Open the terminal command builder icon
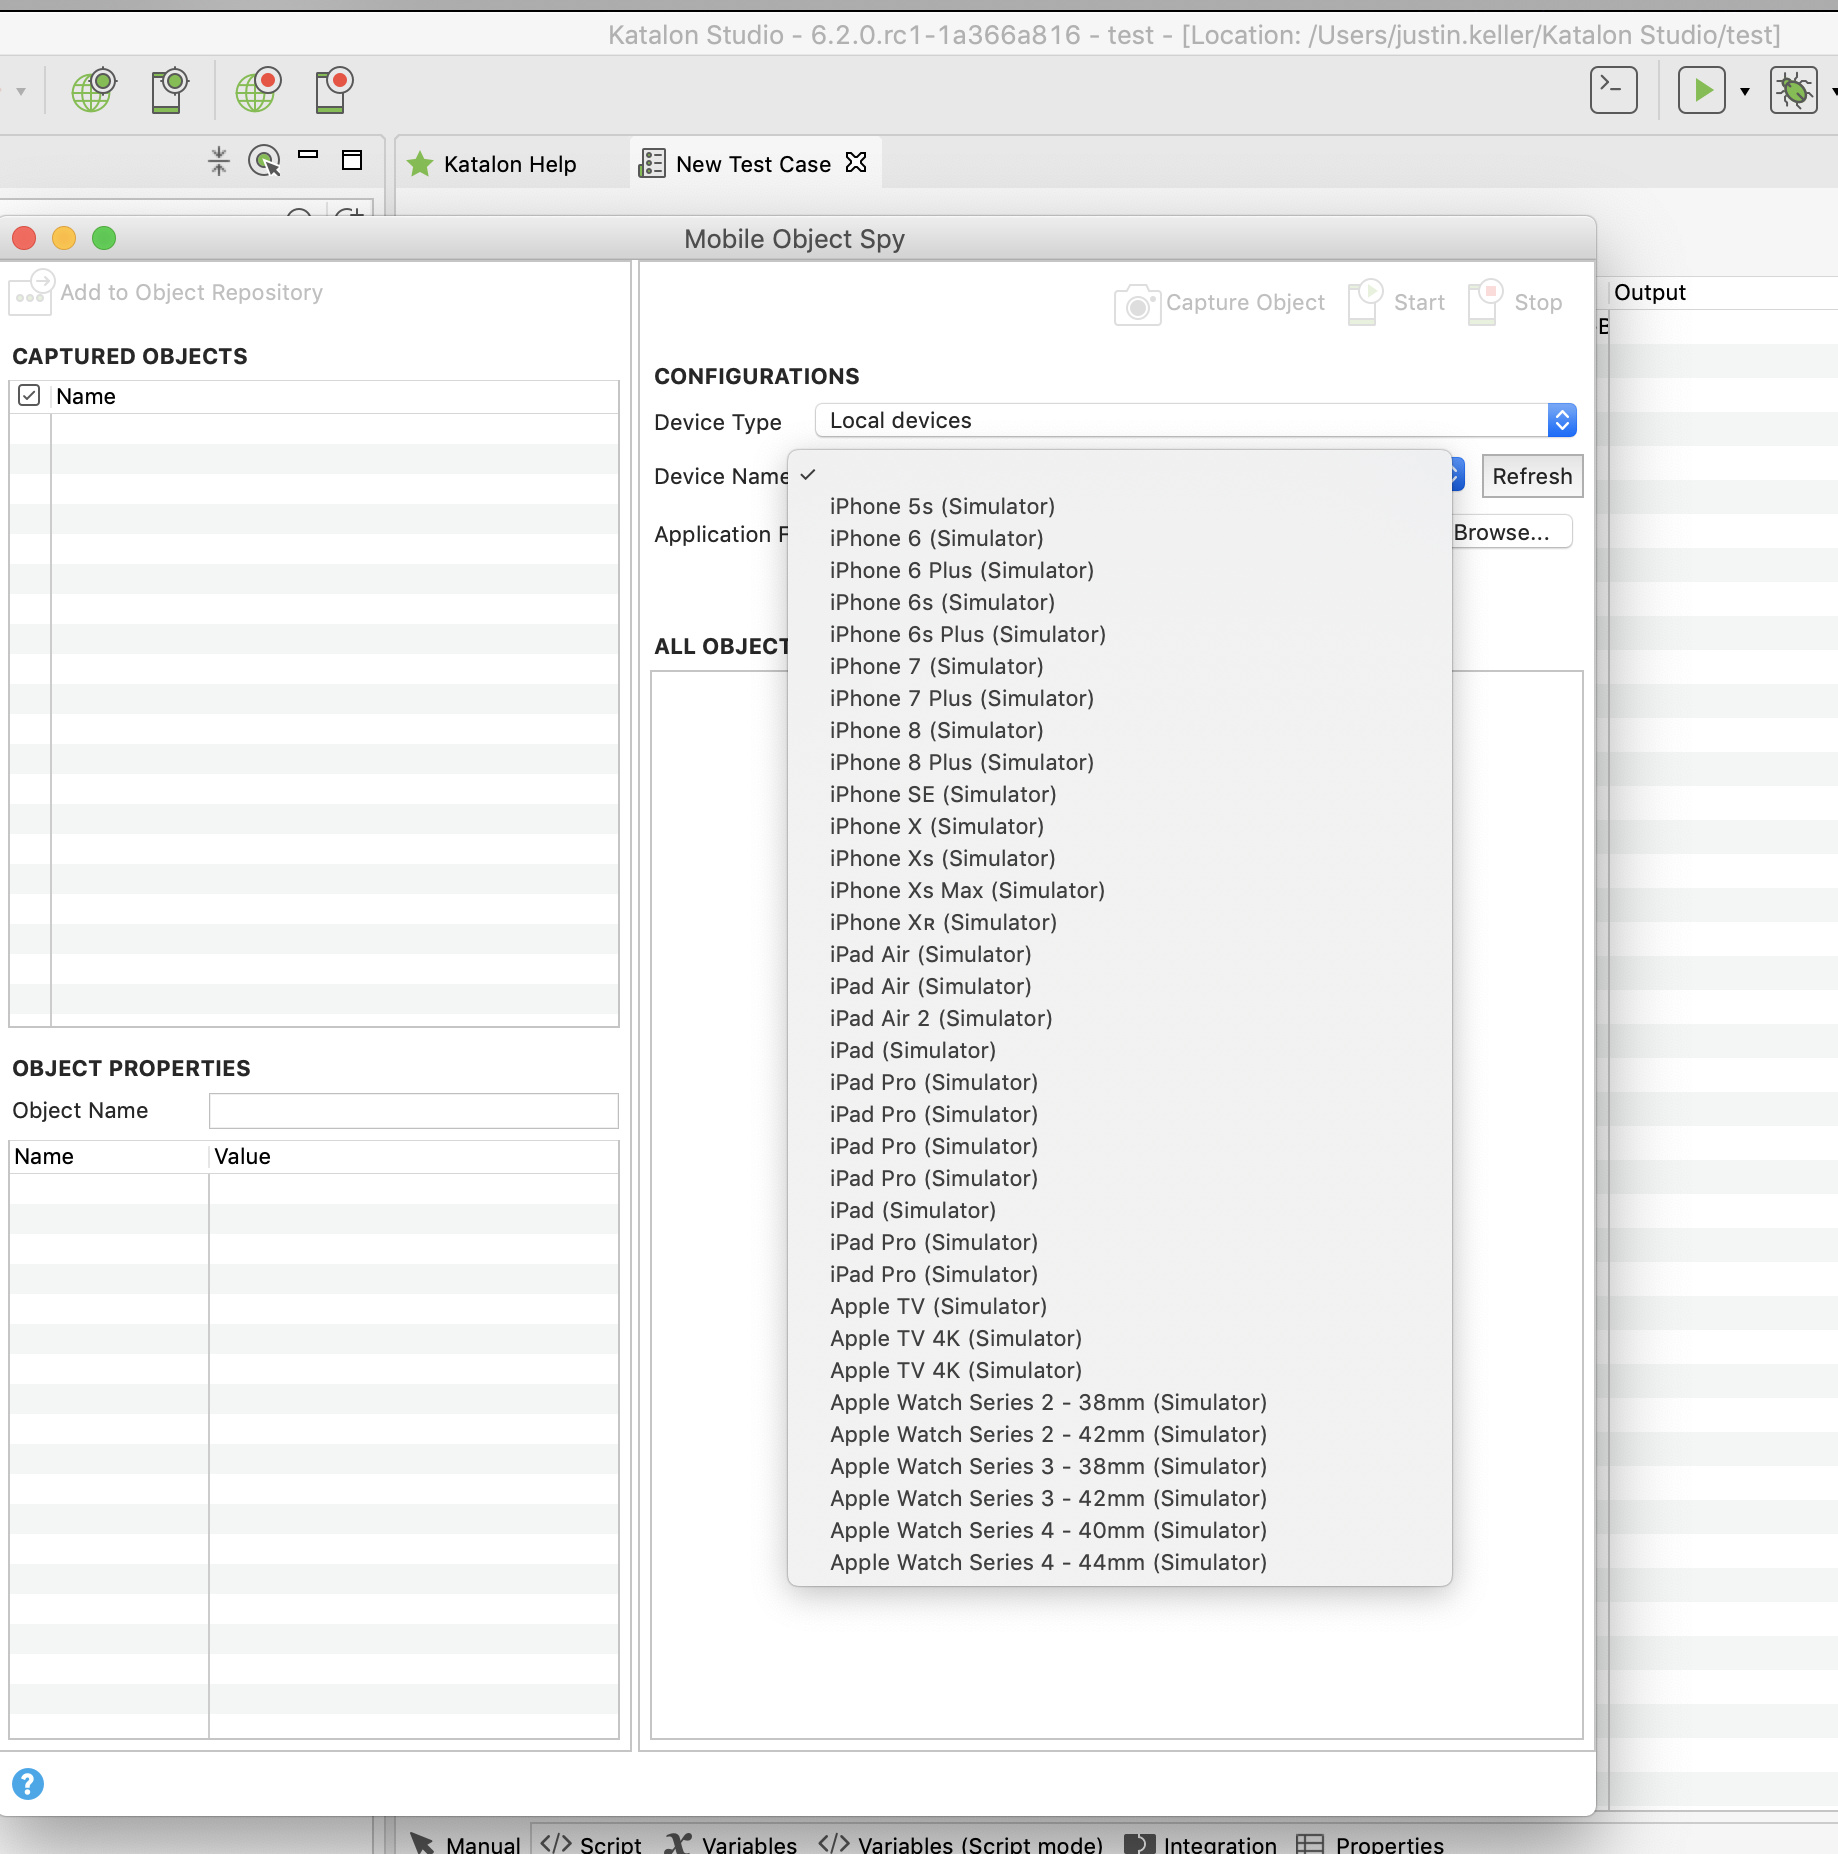 click(1613, 91)
